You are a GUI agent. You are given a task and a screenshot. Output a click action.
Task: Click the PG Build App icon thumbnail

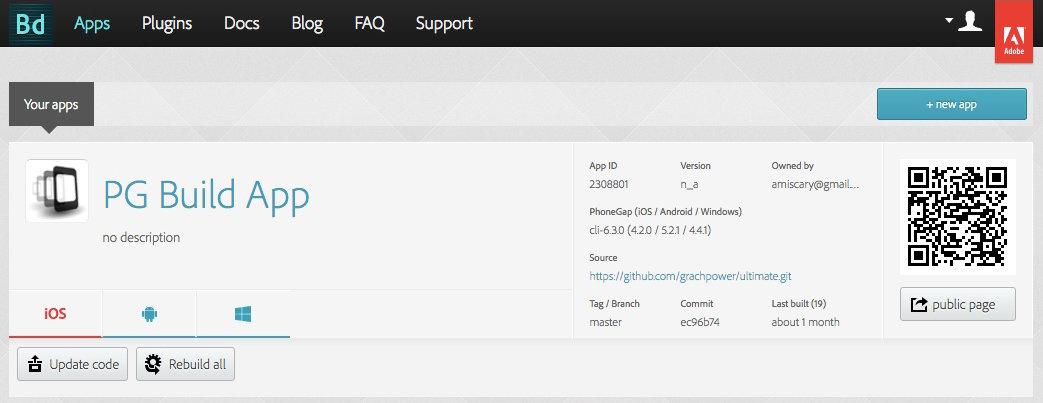pyautogui.click(x=57, y=191)
